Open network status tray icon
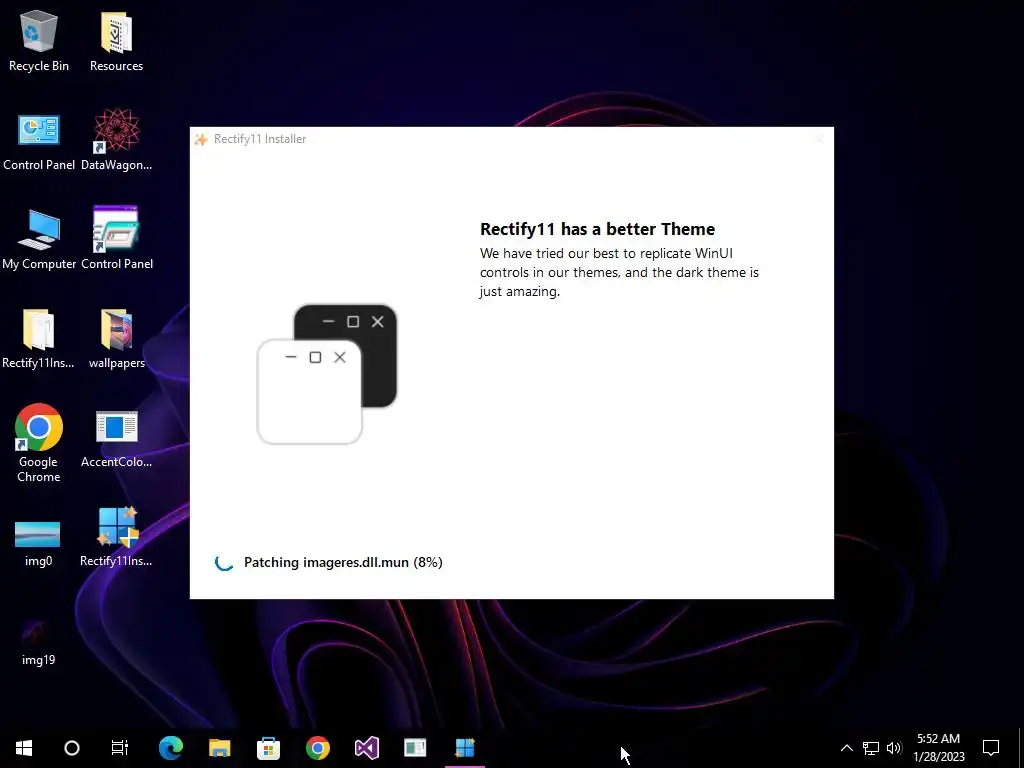The image size is (1024, 768). (x=871, y=748)
